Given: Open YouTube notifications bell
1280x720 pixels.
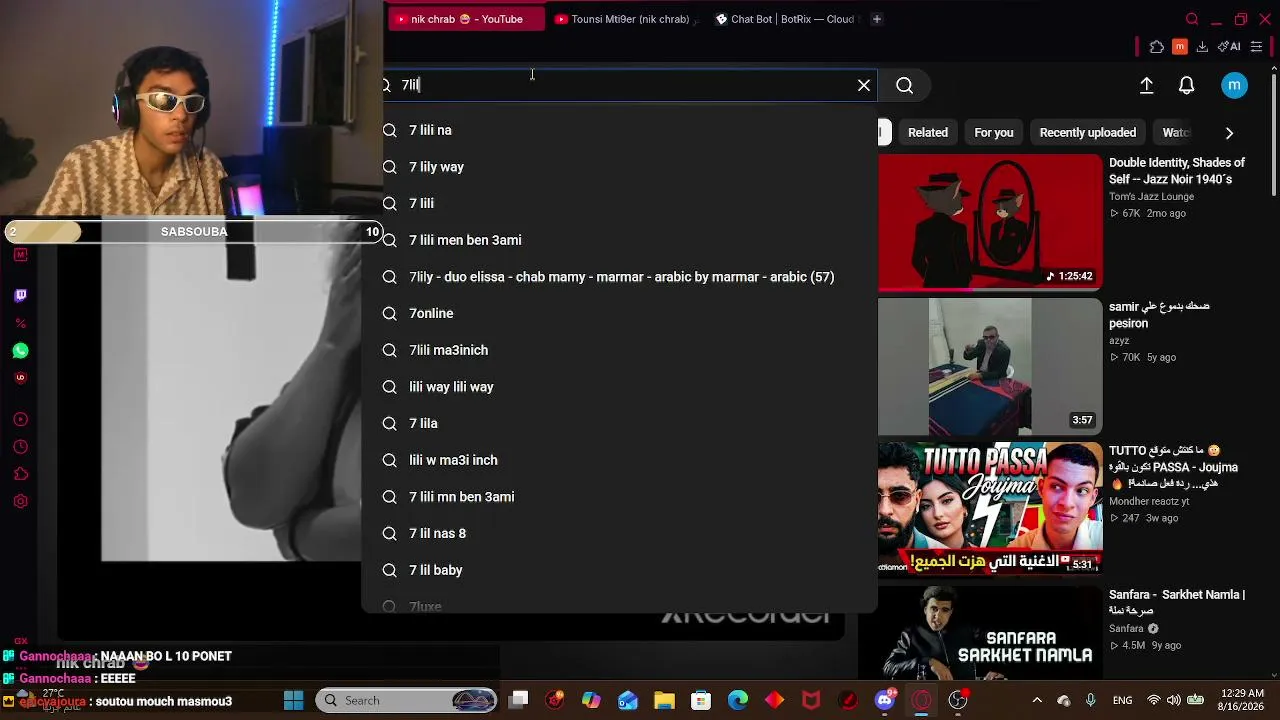Looking at the screenshot, I should (1187, 86).
